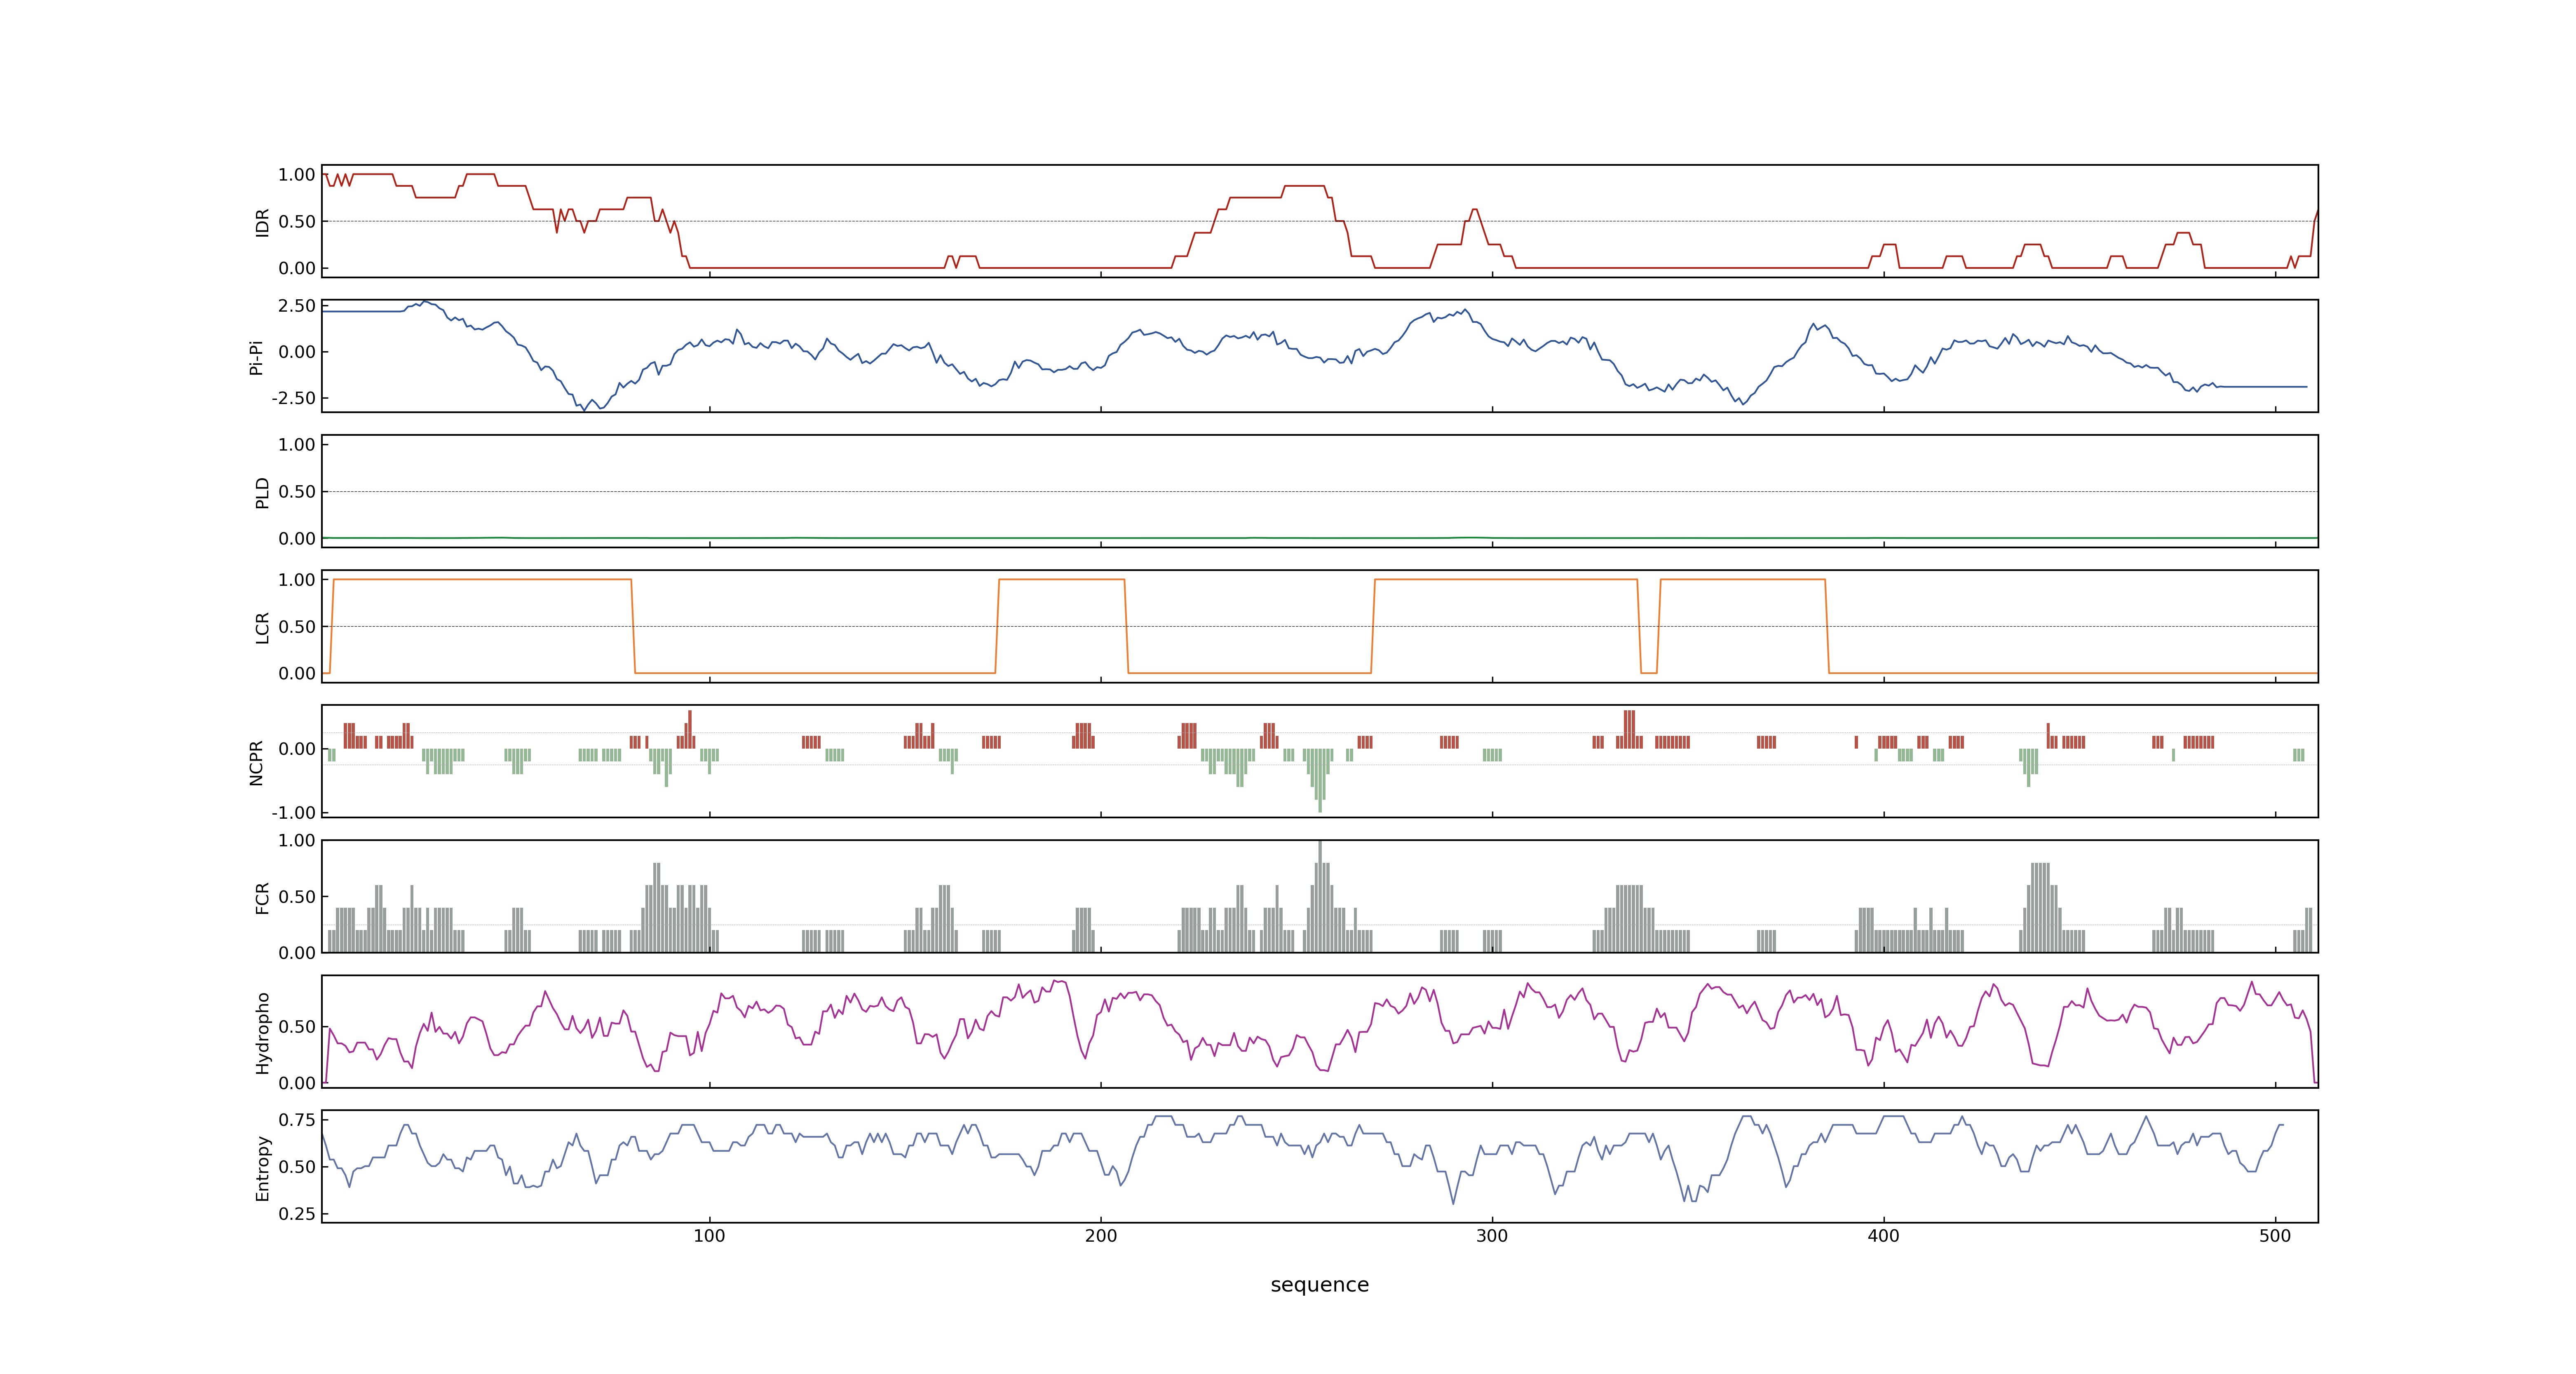Click the Pi-Pi panel axis label
The image size is (2576, 1374).
[x=256, y=357]
